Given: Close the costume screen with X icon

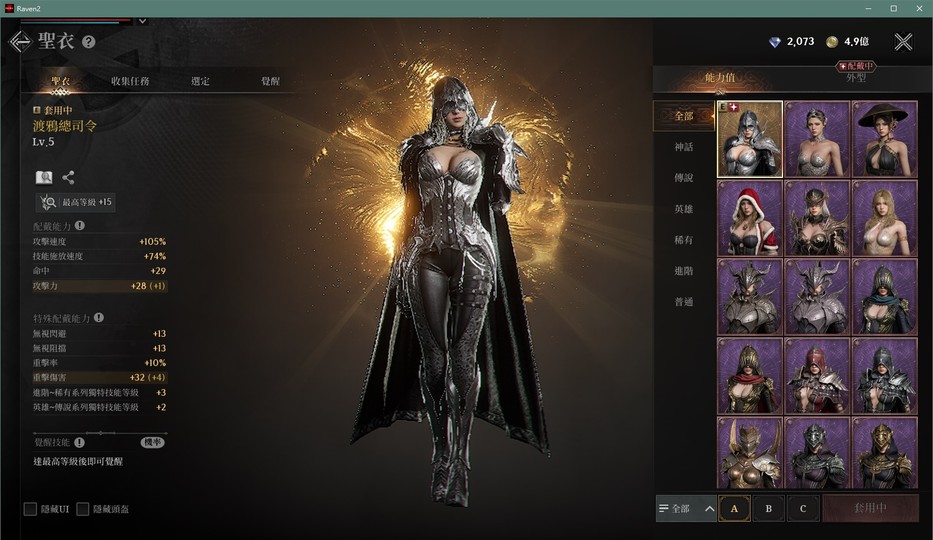Looking at the screenshot, I should pos(903,42).
